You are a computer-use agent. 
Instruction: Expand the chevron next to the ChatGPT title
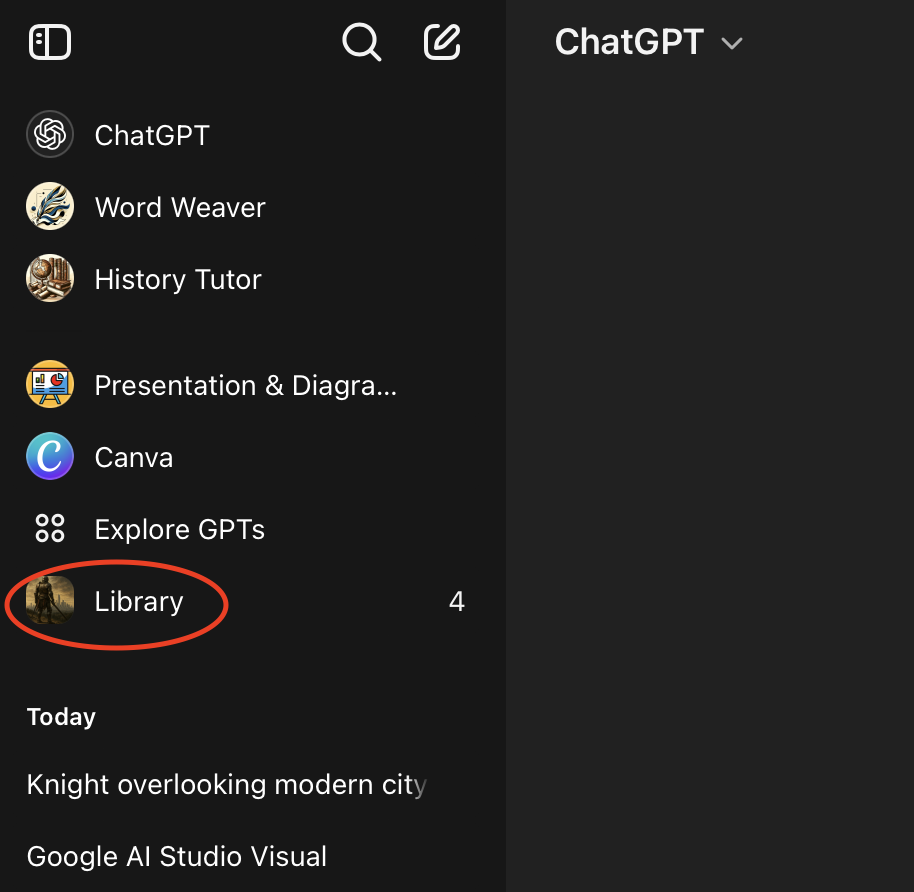(732, 43)
